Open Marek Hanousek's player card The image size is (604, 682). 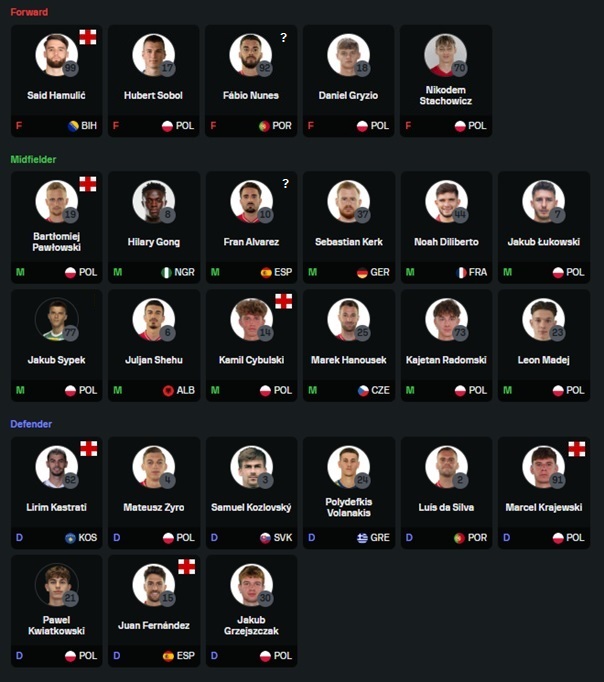pos(349,346)
